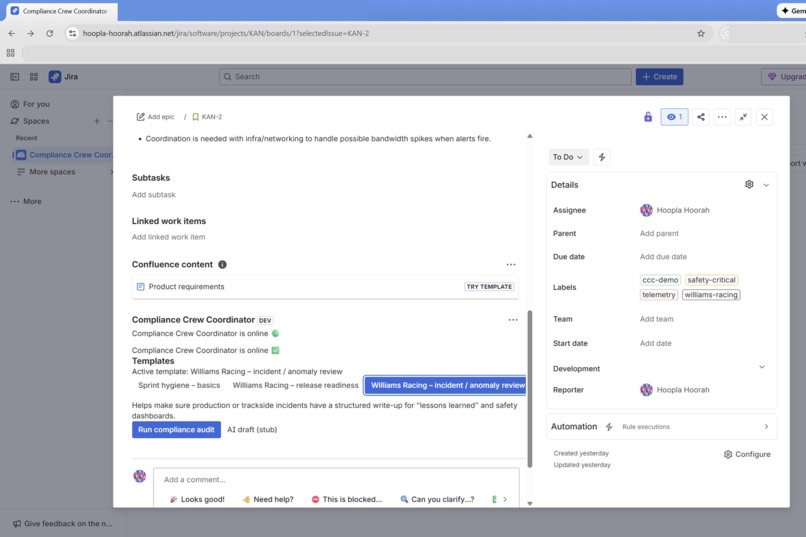806x537 pixels.
Task: Click the Add epic link
Action: coord(155,117)
